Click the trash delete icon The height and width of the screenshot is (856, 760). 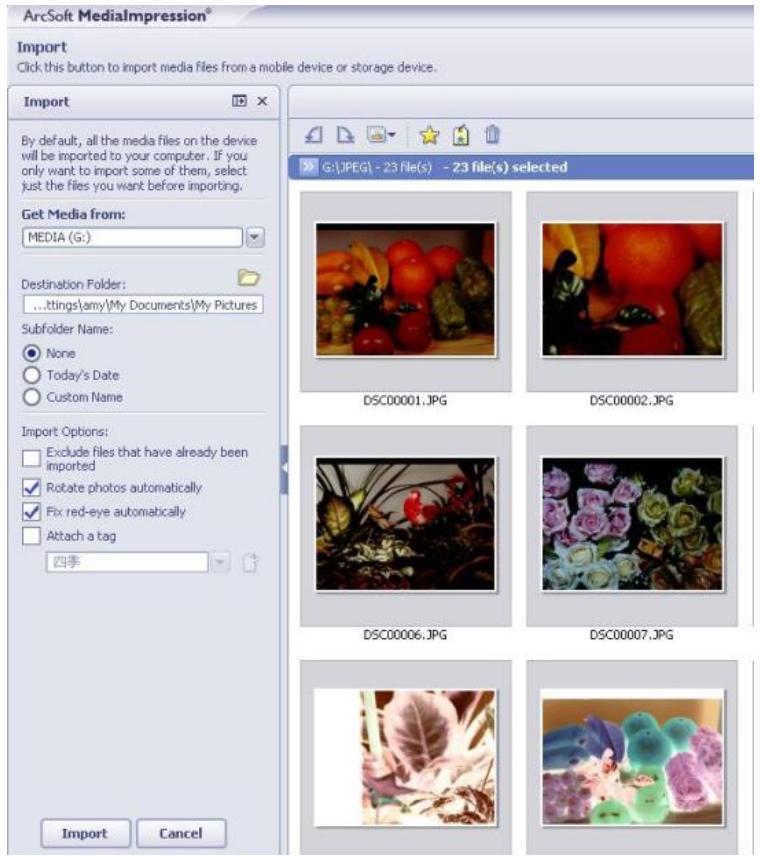click(492, 134)
